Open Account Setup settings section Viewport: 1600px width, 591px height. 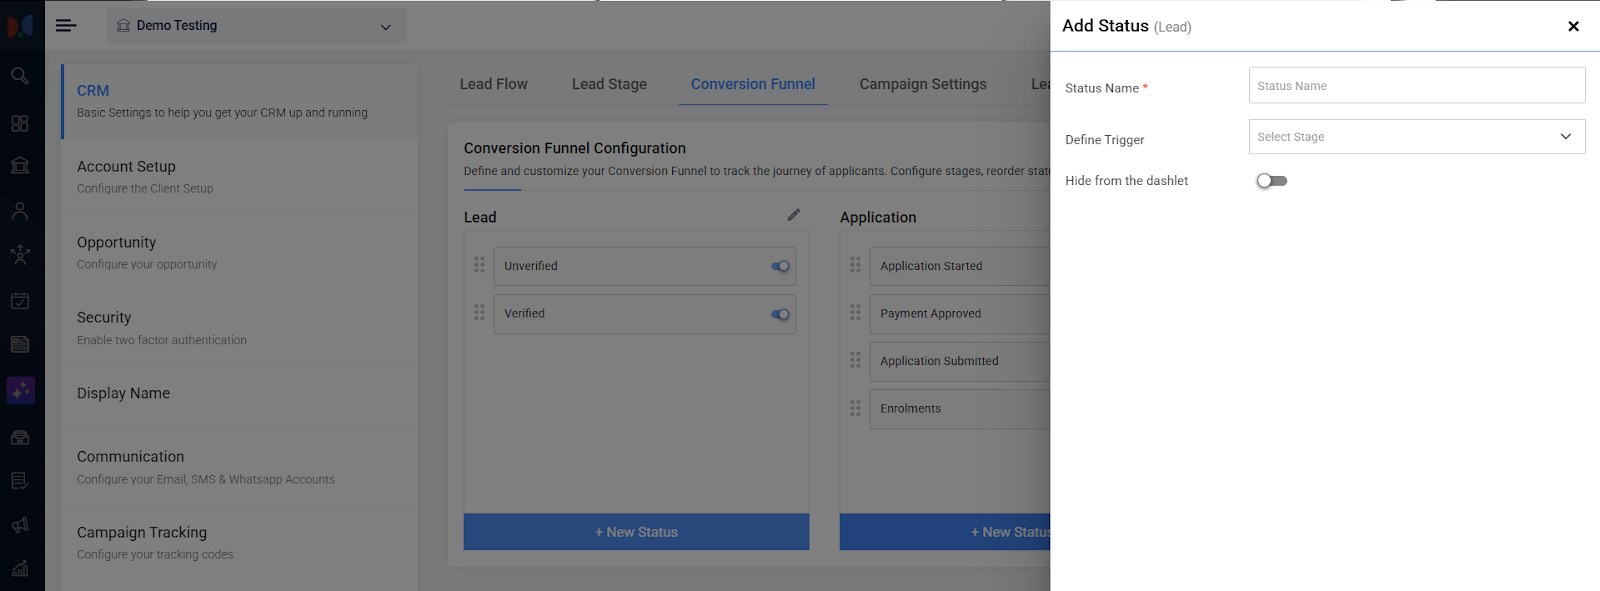[126, 167]
